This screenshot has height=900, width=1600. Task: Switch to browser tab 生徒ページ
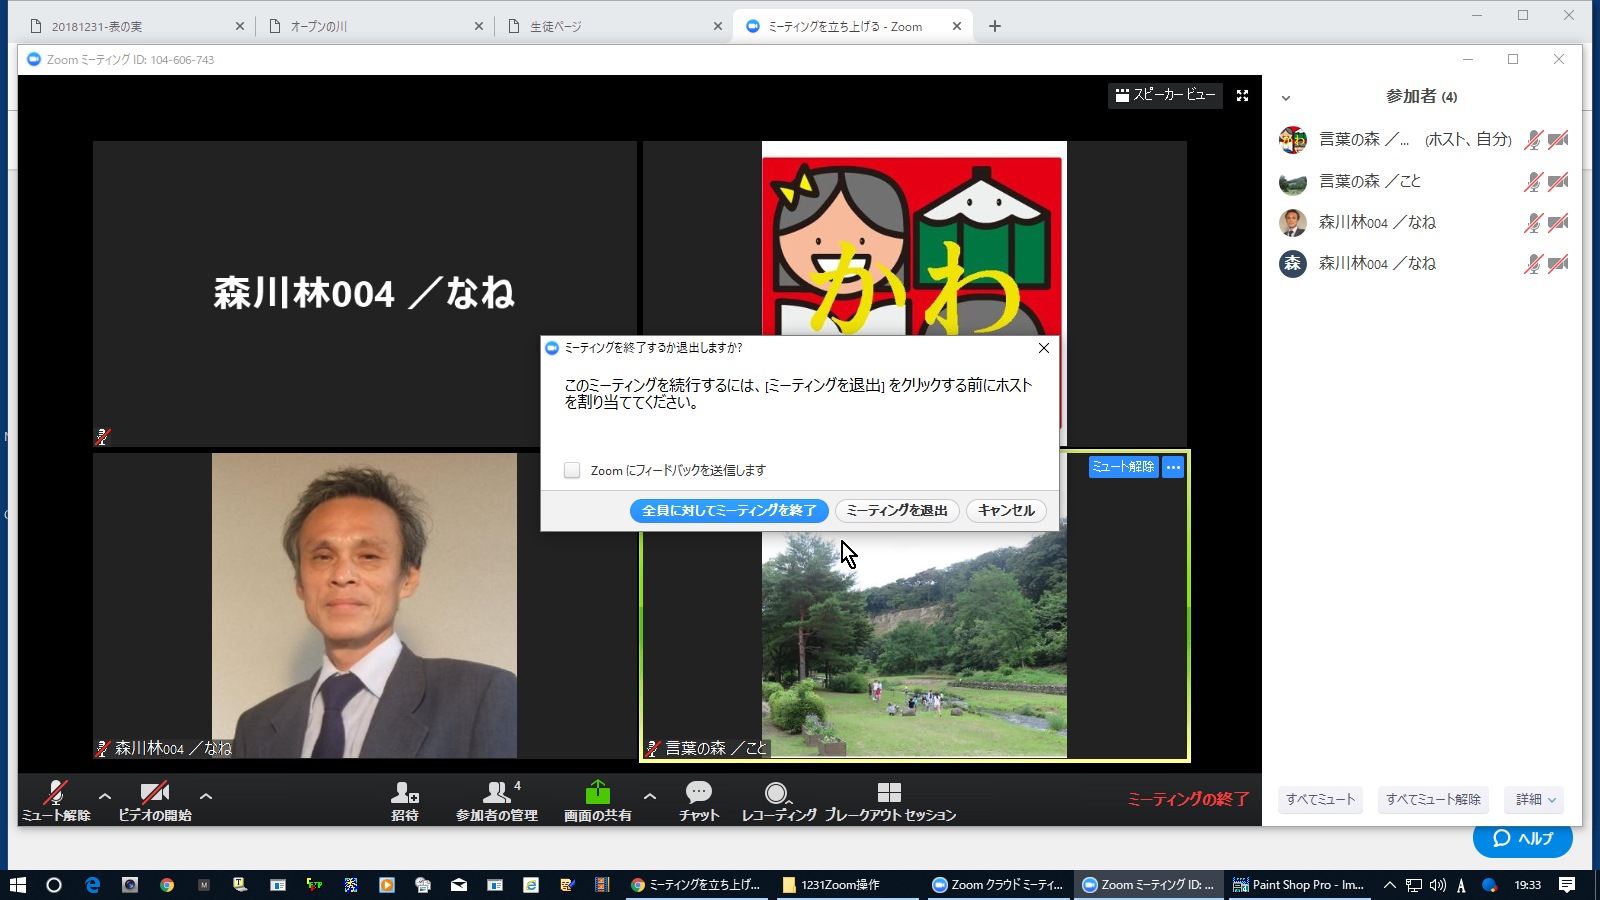tap(612, 26)
